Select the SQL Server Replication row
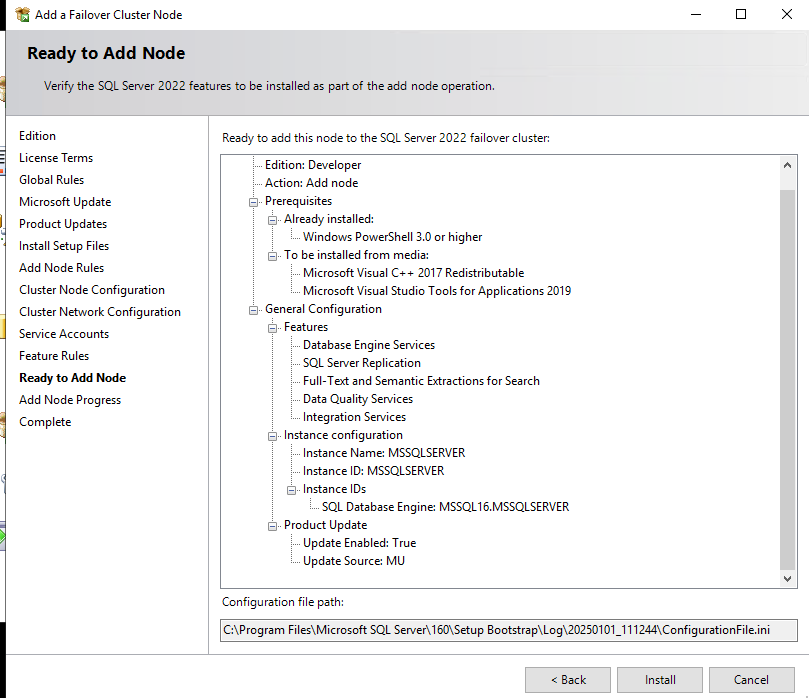This screenshot has height=698, width=809. (x=361, y=363)
